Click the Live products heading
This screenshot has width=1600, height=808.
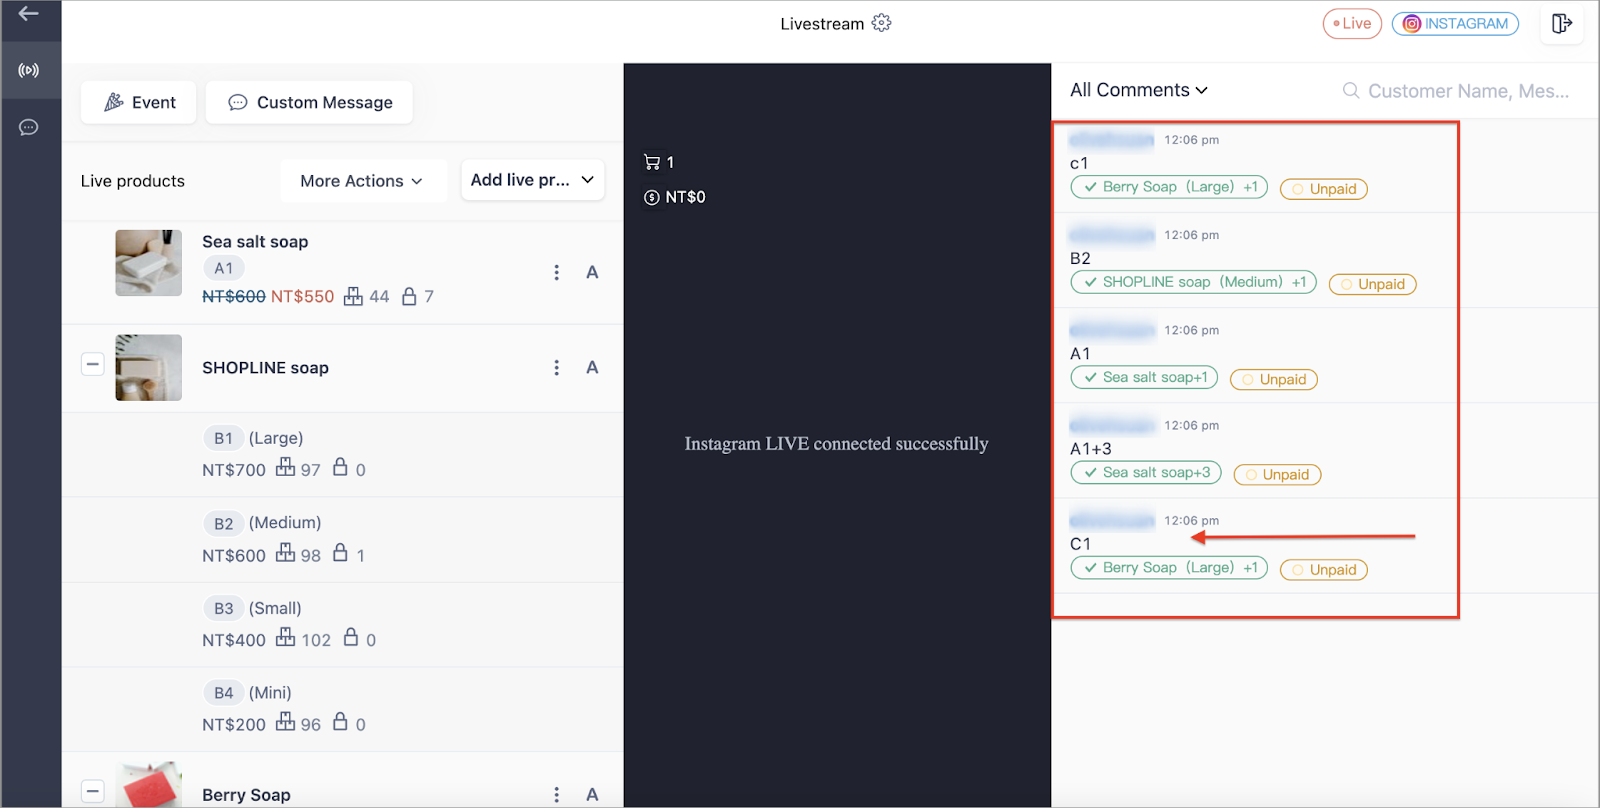(x=133, y=181)
